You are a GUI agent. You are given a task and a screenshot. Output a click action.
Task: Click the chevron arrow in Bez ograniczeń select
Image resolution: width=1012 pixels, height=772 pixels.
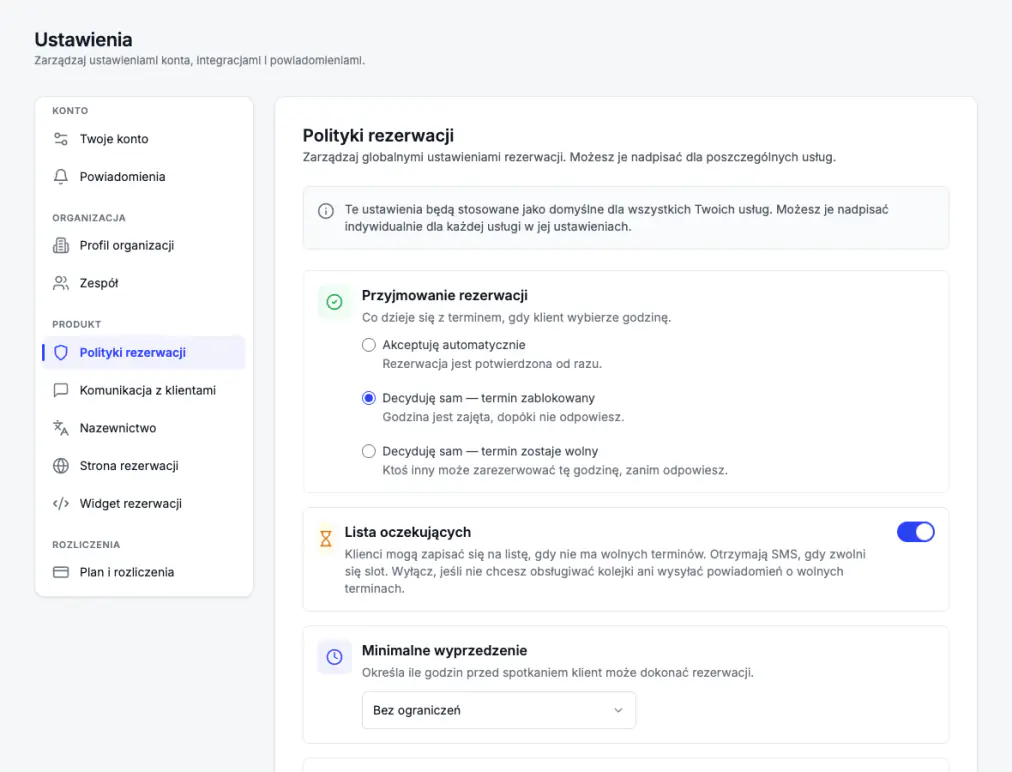point(618,710)
